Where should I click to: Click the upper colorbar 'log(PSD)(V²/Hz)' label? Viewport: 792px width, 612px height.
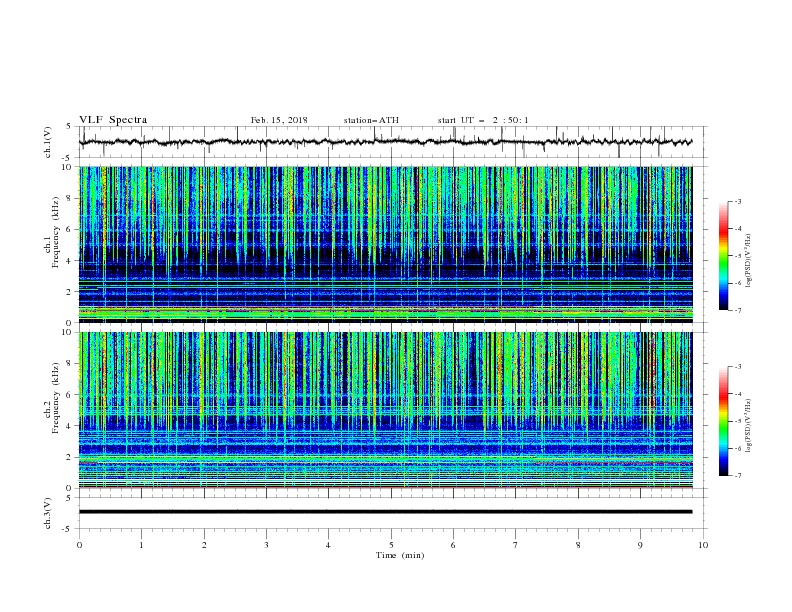(749, 261)
